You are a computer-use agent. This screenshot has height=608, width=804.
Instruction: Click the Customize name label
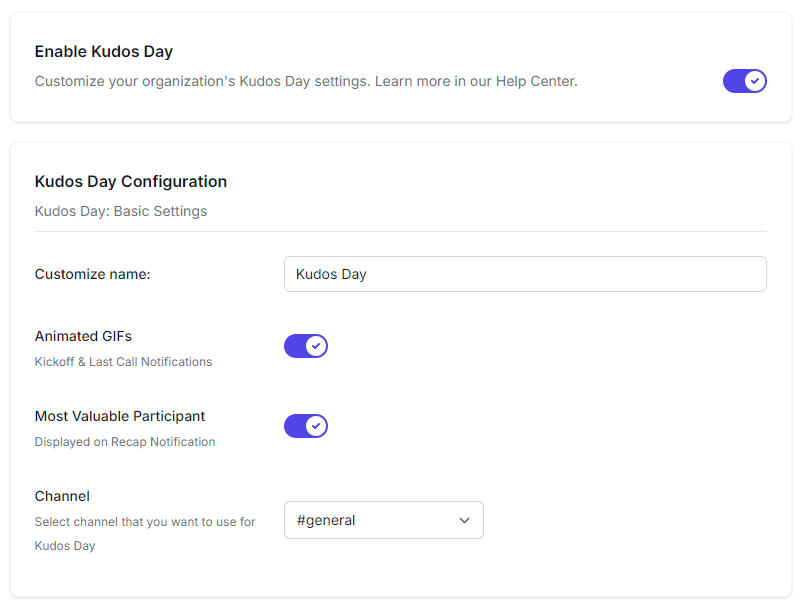click(92, 274)
